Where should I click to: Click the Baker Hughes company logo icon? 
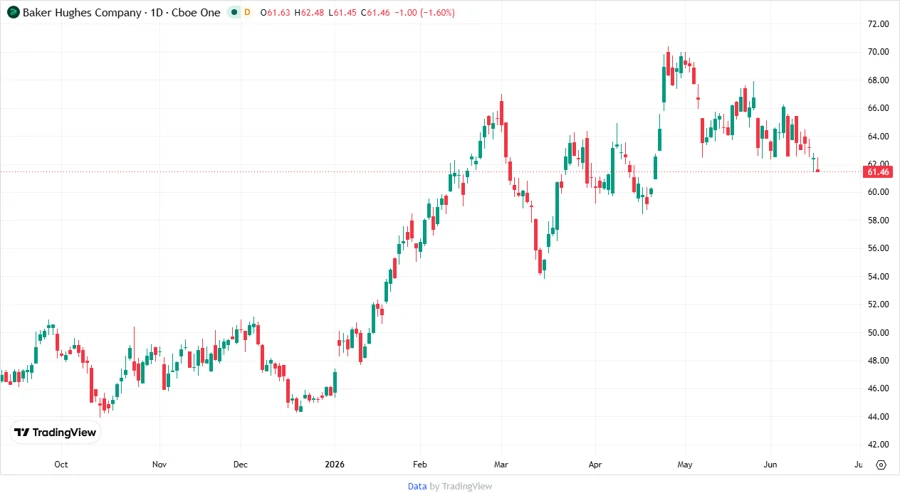click(x=13, y=12)
